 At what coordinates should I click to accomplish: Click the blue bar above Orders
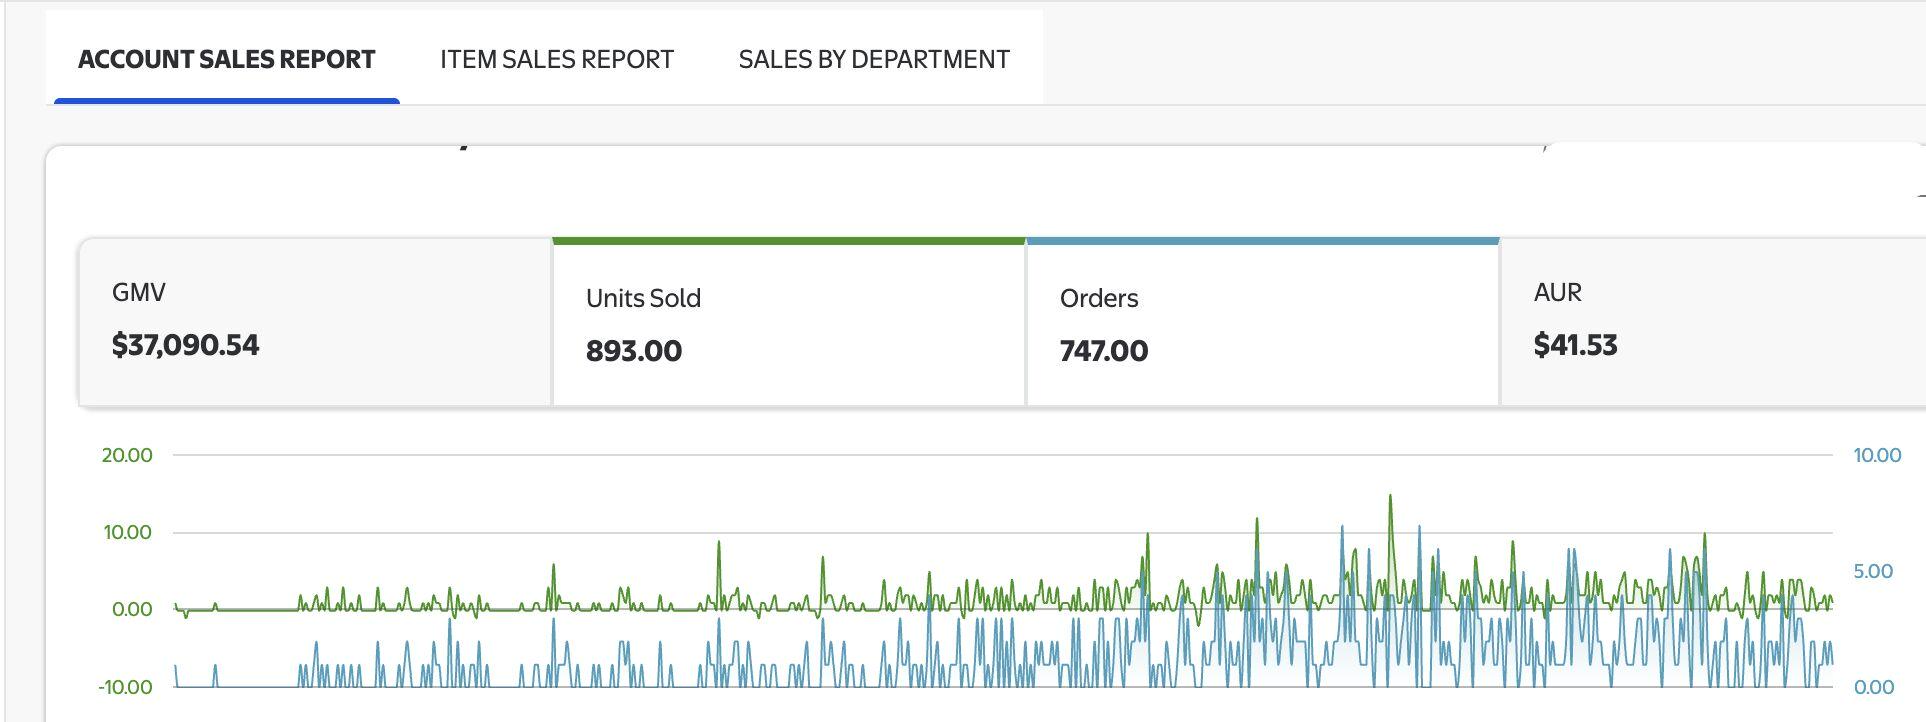coord(1262,241)
